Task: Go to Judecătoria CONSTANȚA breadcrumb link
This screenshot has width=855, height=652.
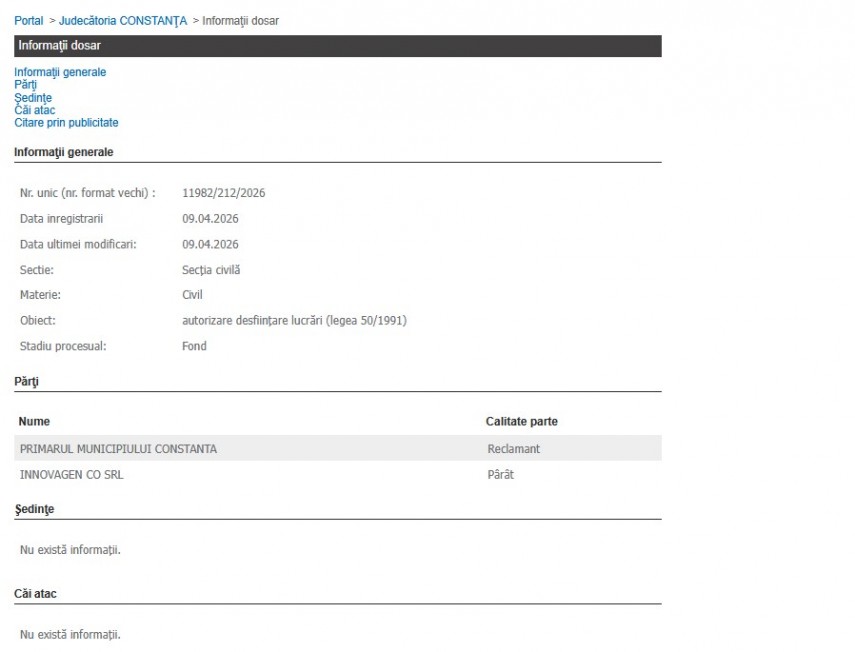Action: [123, 21]
